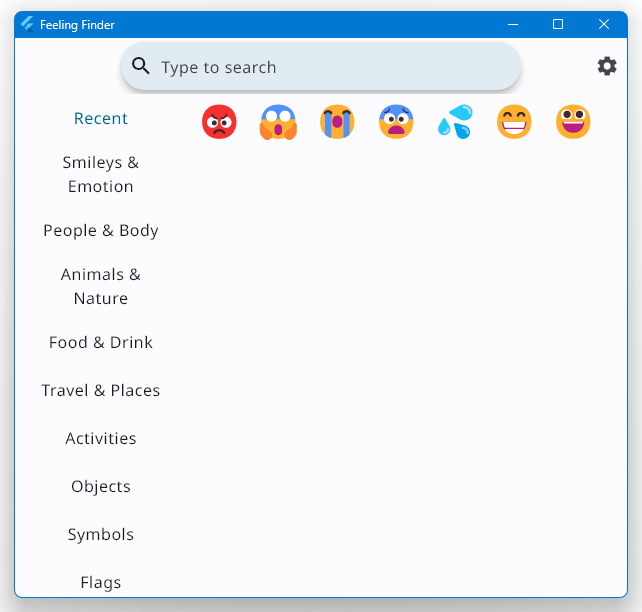The image size is (642, 612).
Task: Show the Animals & Nature category
Action: click(x=101, y=286)
